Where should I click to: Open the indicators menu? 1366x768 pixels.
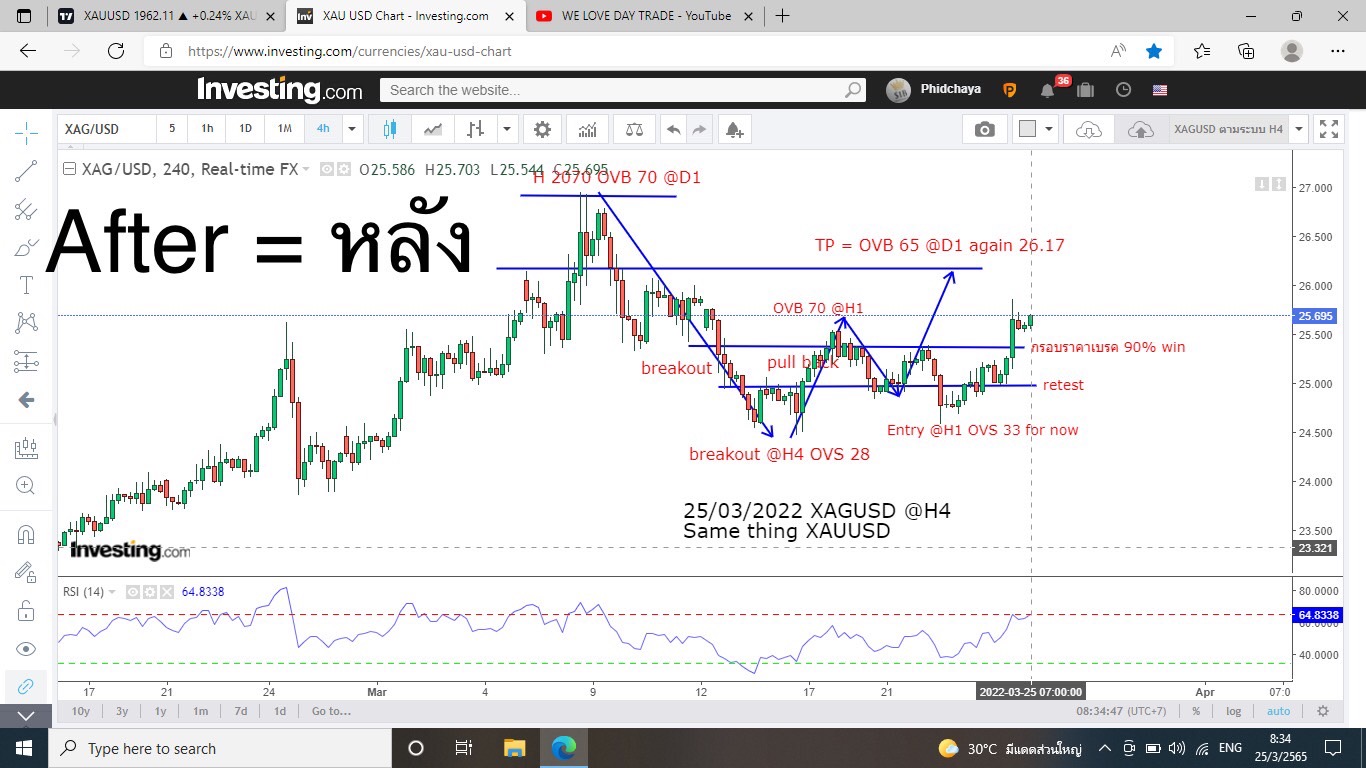[x=587, y=129]
